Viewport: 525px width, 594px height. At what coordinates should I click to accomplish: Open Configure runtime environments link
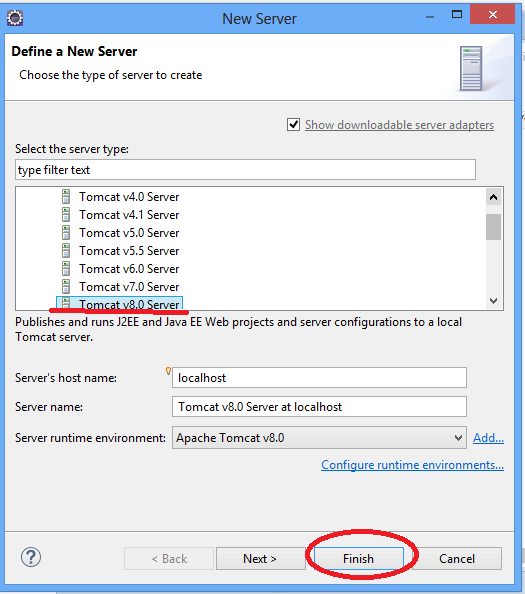412,465
